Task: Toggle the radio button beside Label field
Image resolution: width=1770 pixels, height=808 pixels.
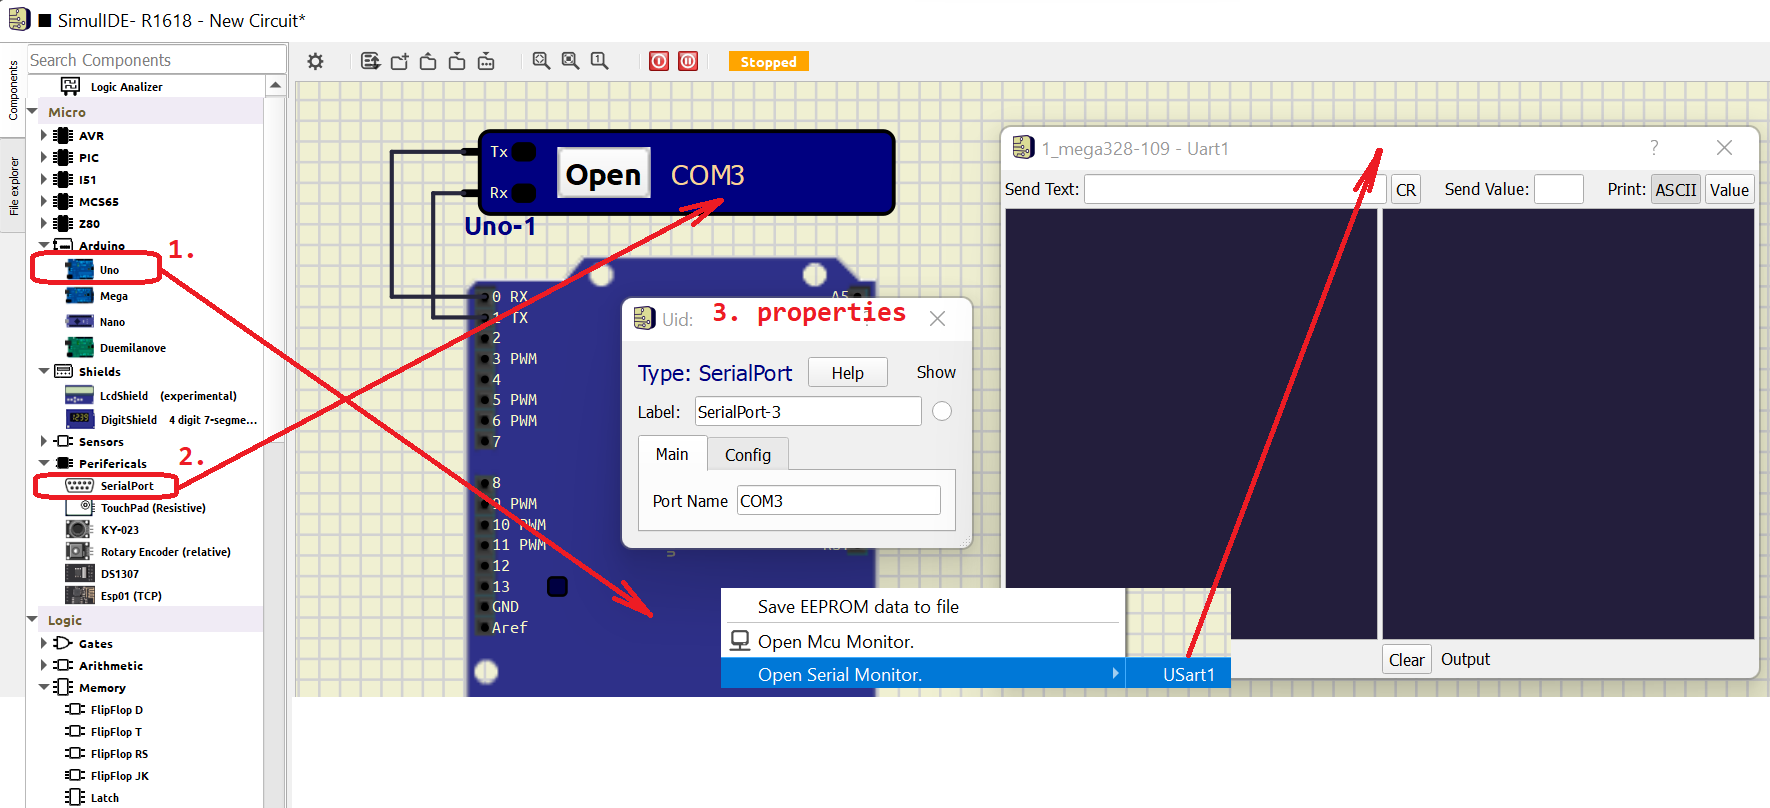Action: click(x=942, y=411)
